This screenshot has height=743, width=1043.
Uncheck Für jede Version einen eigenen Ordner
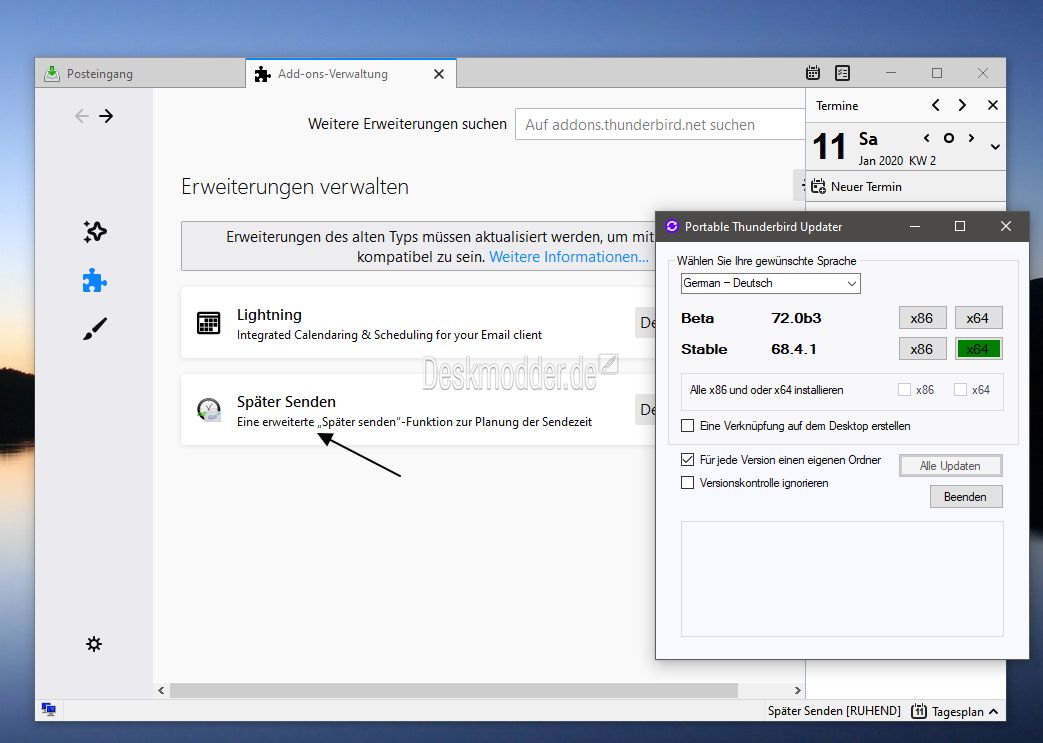688,460
